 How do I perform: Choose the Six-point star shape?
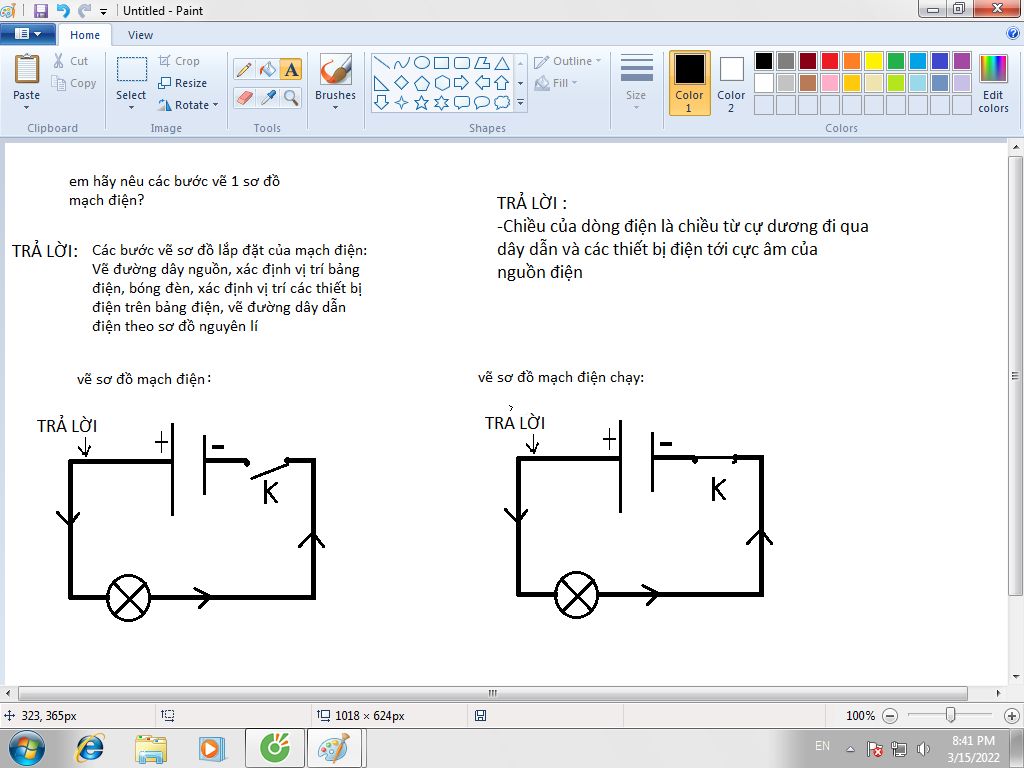(441, 103)
